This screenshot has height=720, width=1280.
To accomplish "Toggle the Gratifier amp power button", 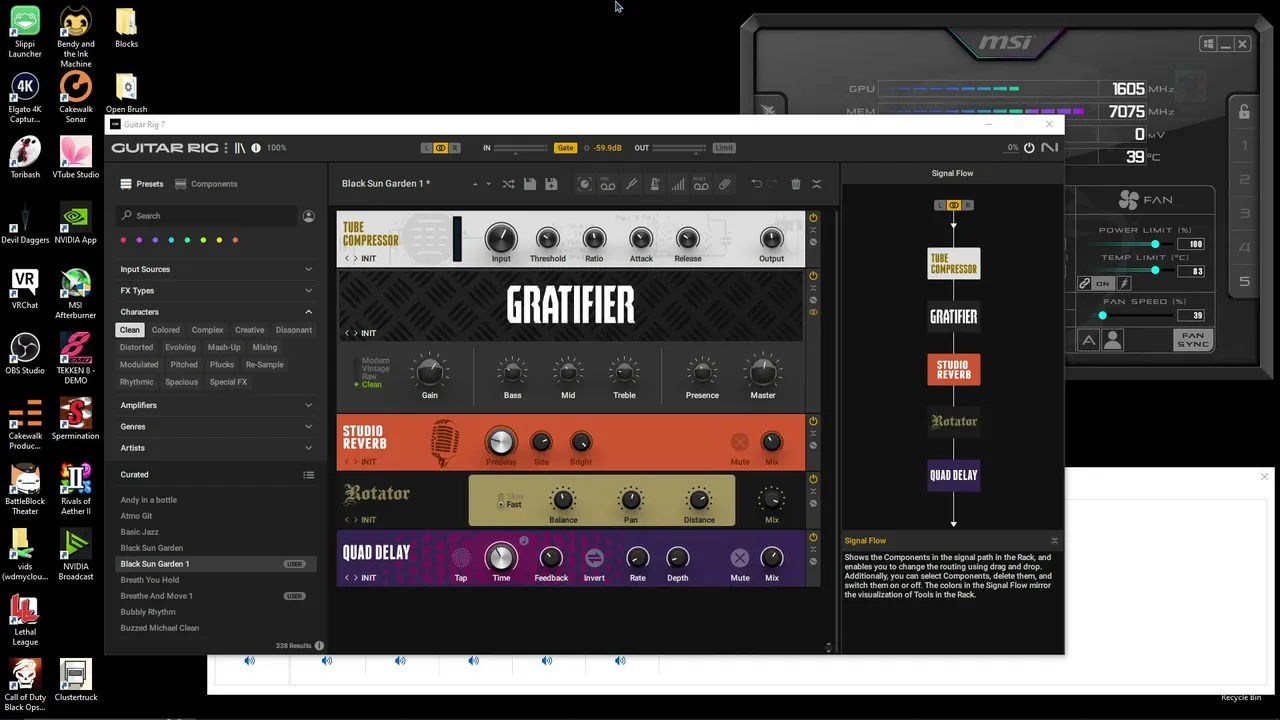I will (813, 276).
